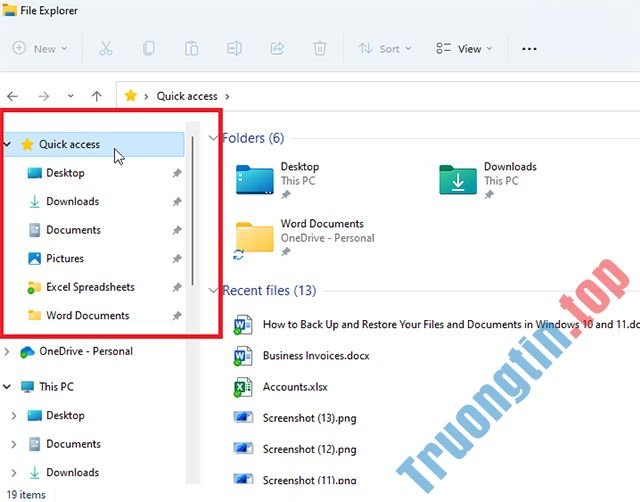Click pin icon next to sidebar Word Documents
The image size is (640, 502).
177,315
